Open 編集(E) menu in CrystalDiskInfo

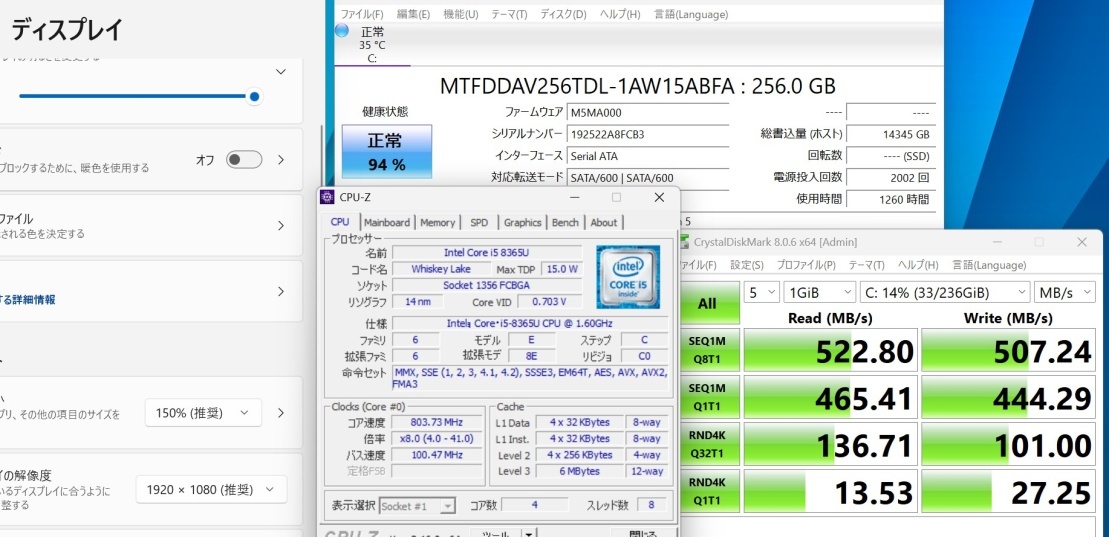pyautogui.click(x=413, y=14)
